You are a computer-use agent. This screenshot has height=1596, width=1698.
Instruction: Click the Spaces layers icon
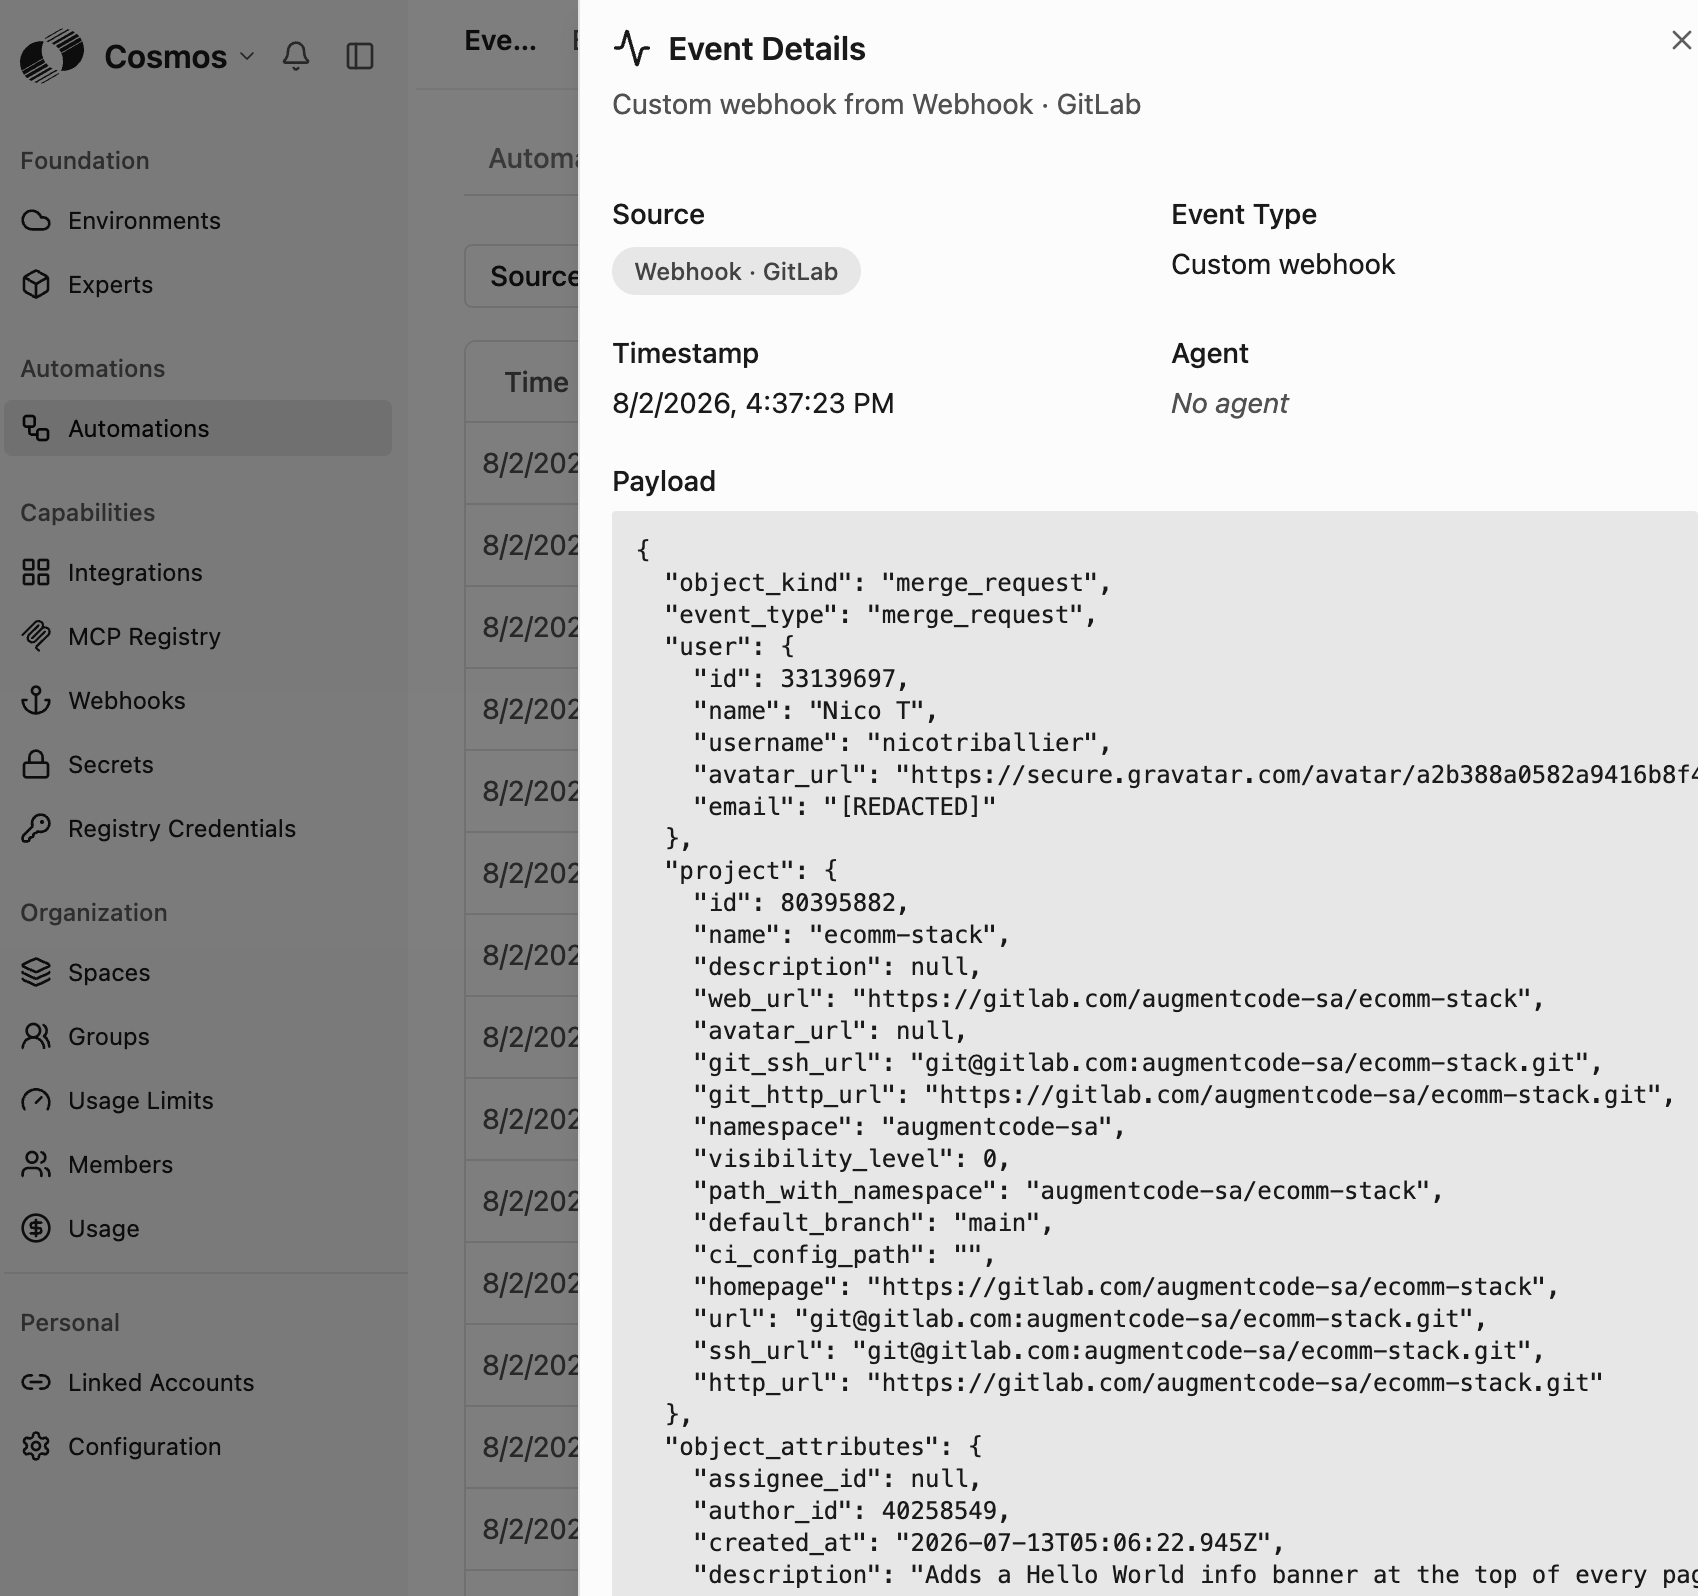pyautogui.click(x=36, y=973)
